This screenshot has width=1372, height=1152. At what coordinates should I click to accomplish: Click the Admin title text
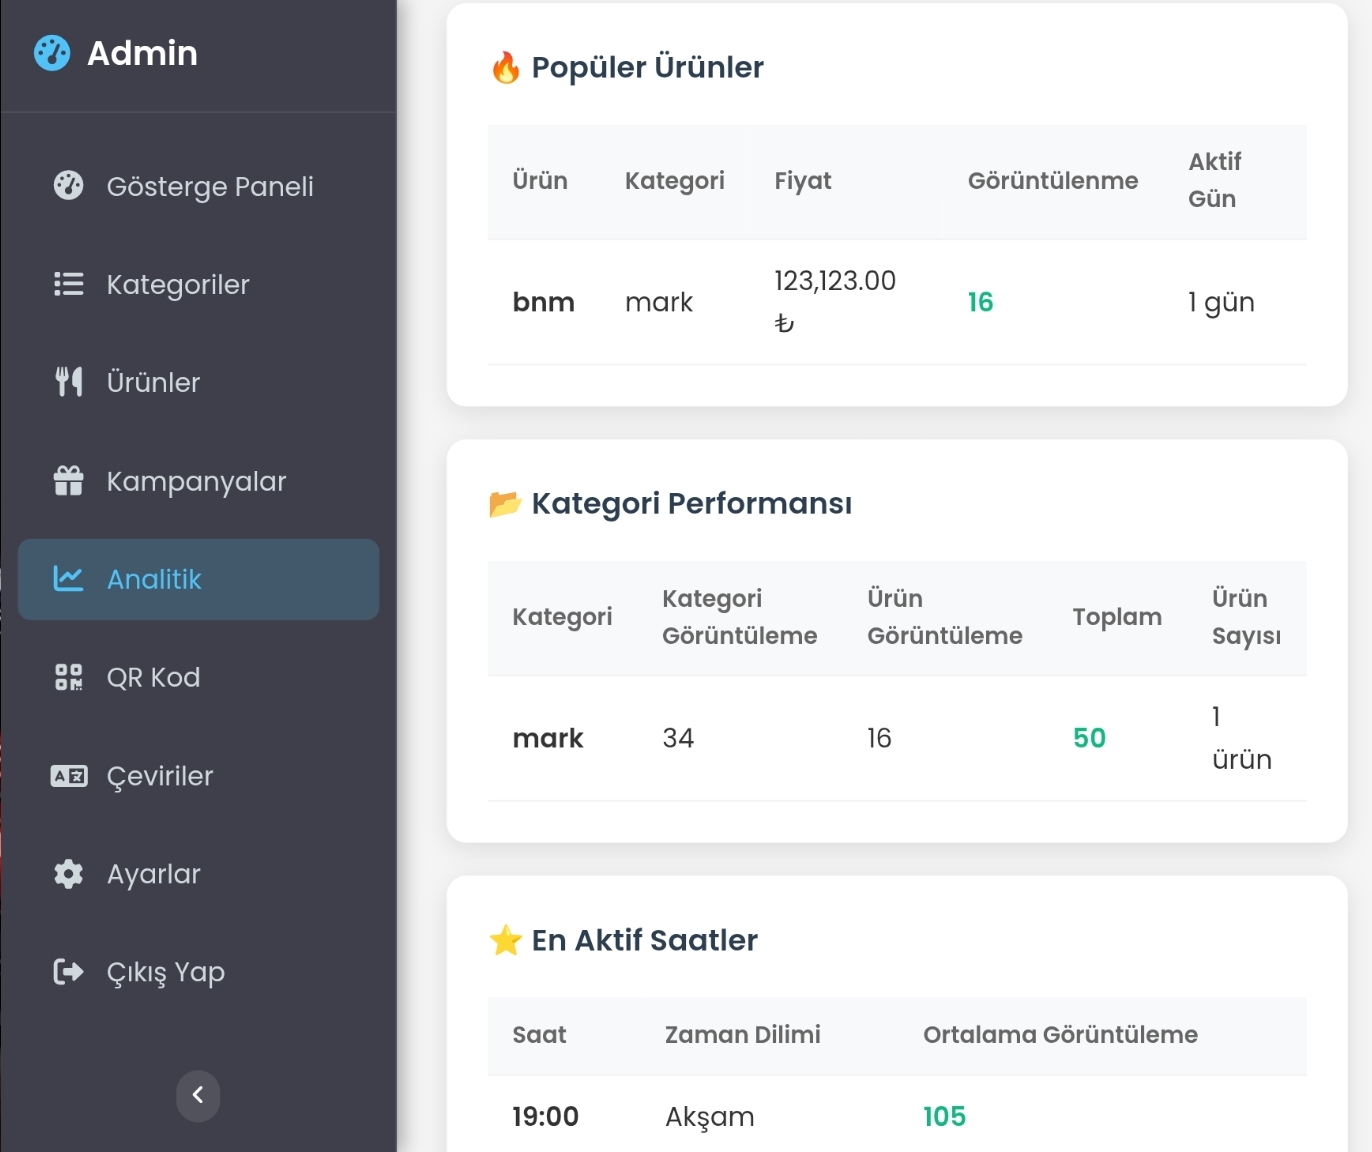(142, 53)
